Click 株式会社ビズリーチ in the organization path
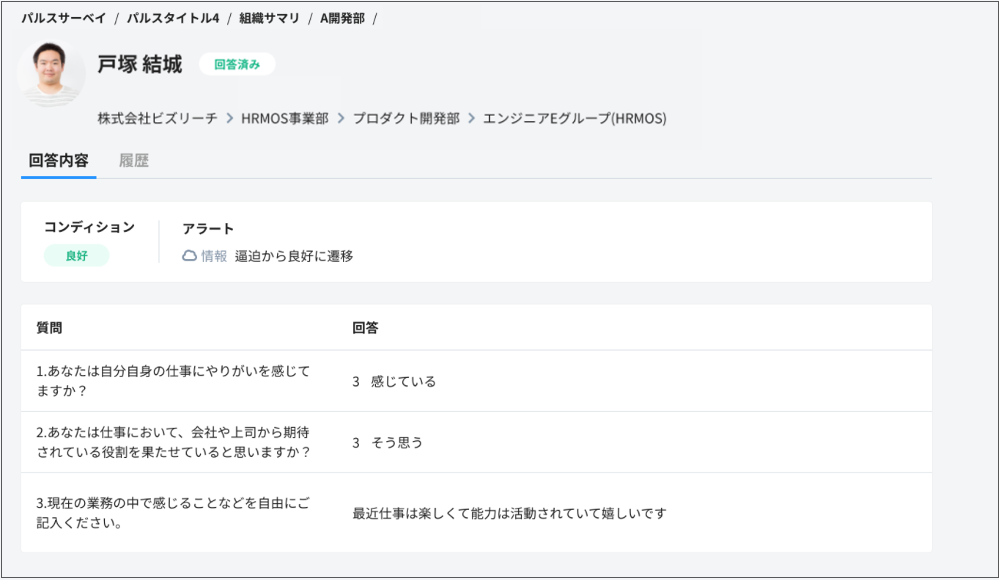 pyautogui.click(x=155, y=118)
